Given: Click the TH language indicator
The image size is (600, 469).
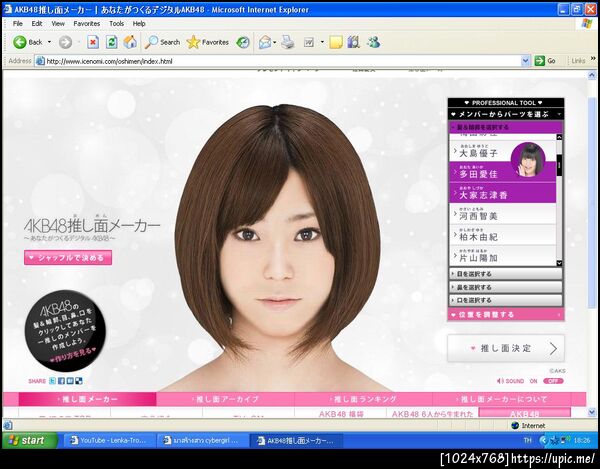Looking at the screenshot, I should (x=527, y=441).
